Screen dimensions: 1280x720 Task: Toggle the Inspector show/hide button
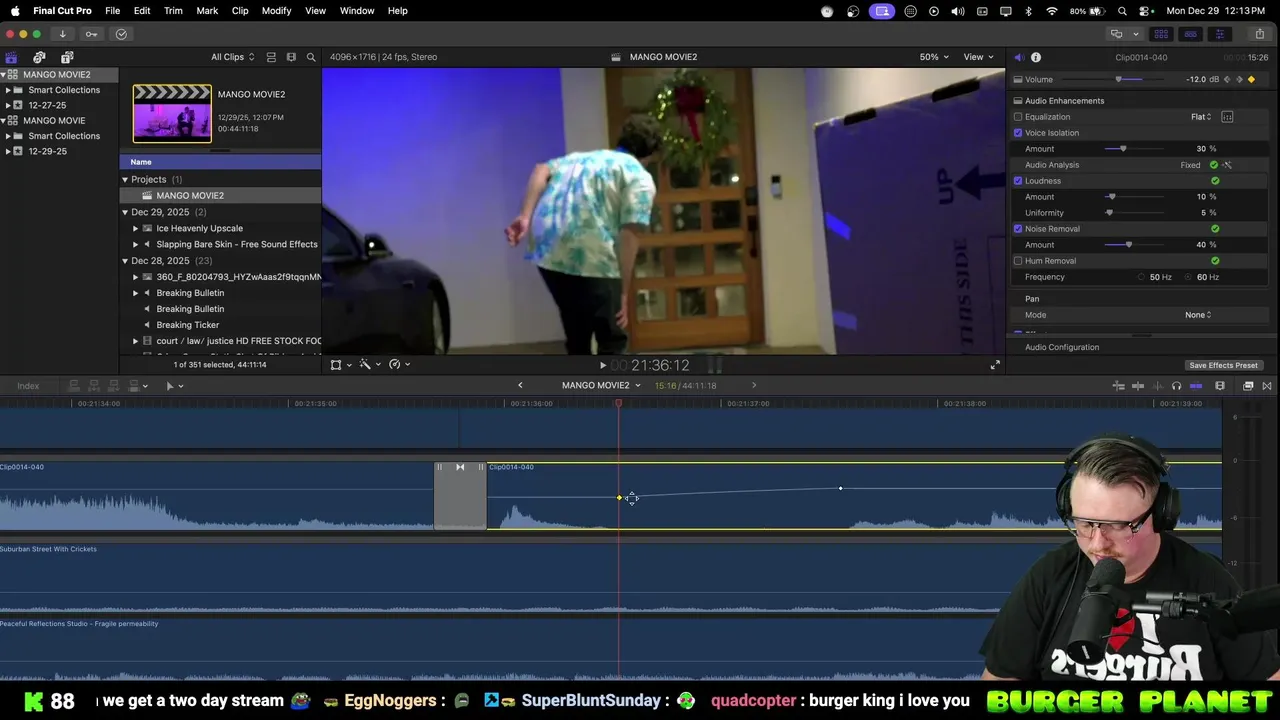(x=1219, y=34)
